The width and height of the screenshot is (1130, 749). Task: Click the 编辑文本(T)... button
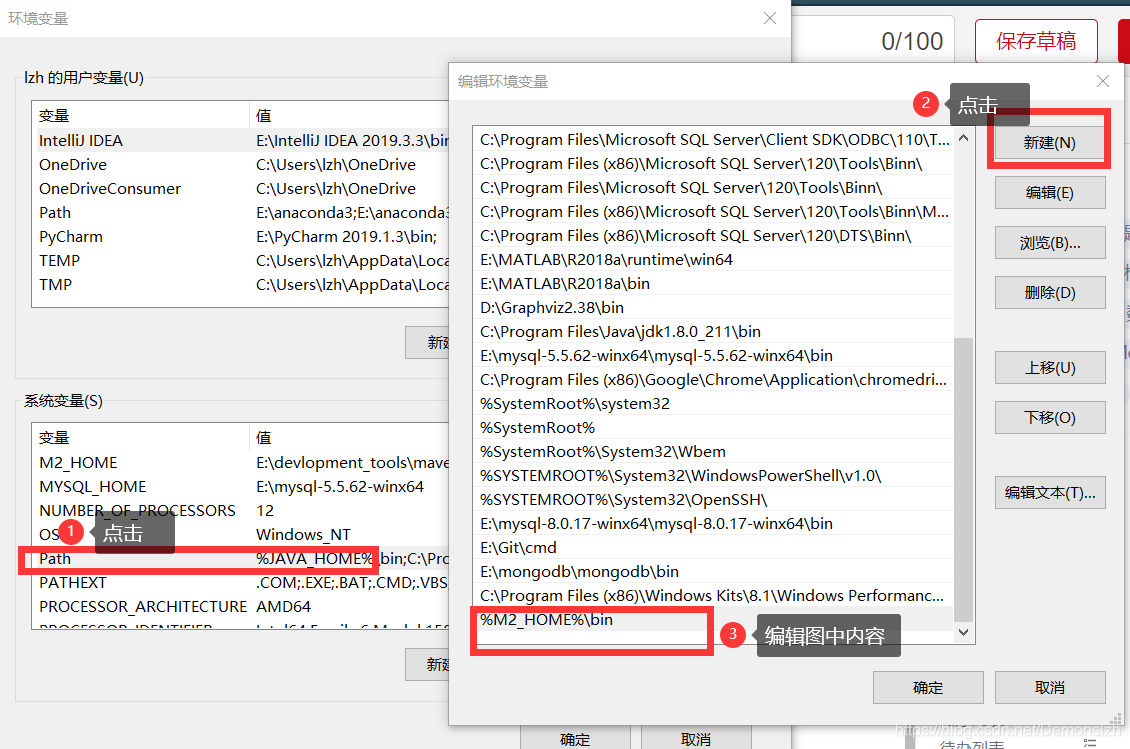(1049, 492)
